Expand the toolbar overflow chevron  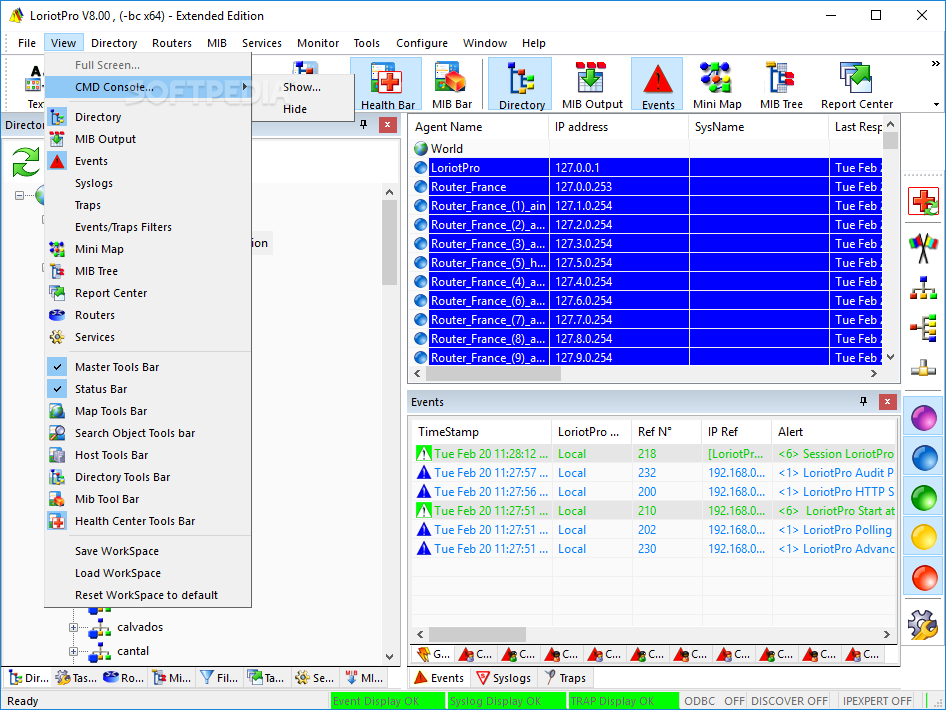(935, 63)
